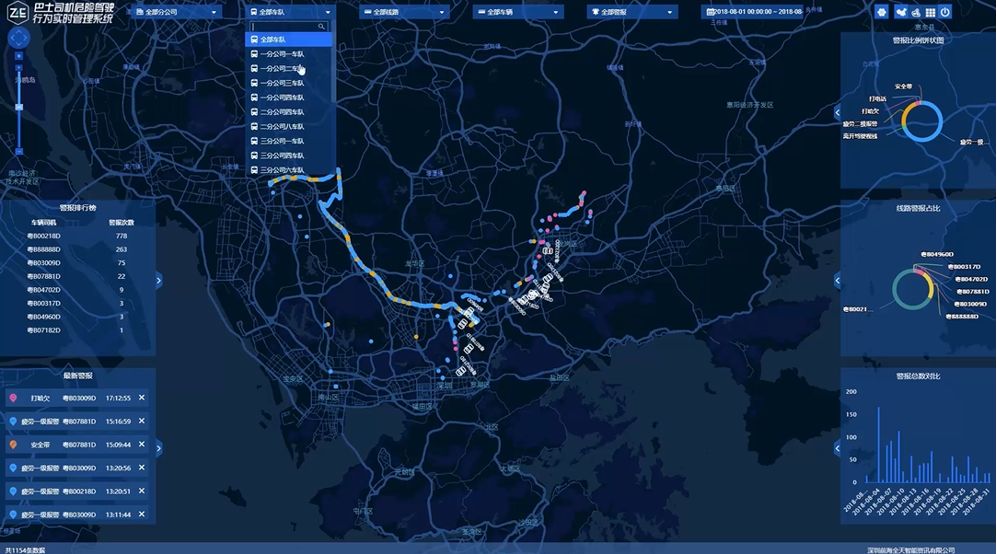The image size is (997, 554).
Task: Dismiss the 安全带 15:09:44 alarm
Action: pos(142,444)
